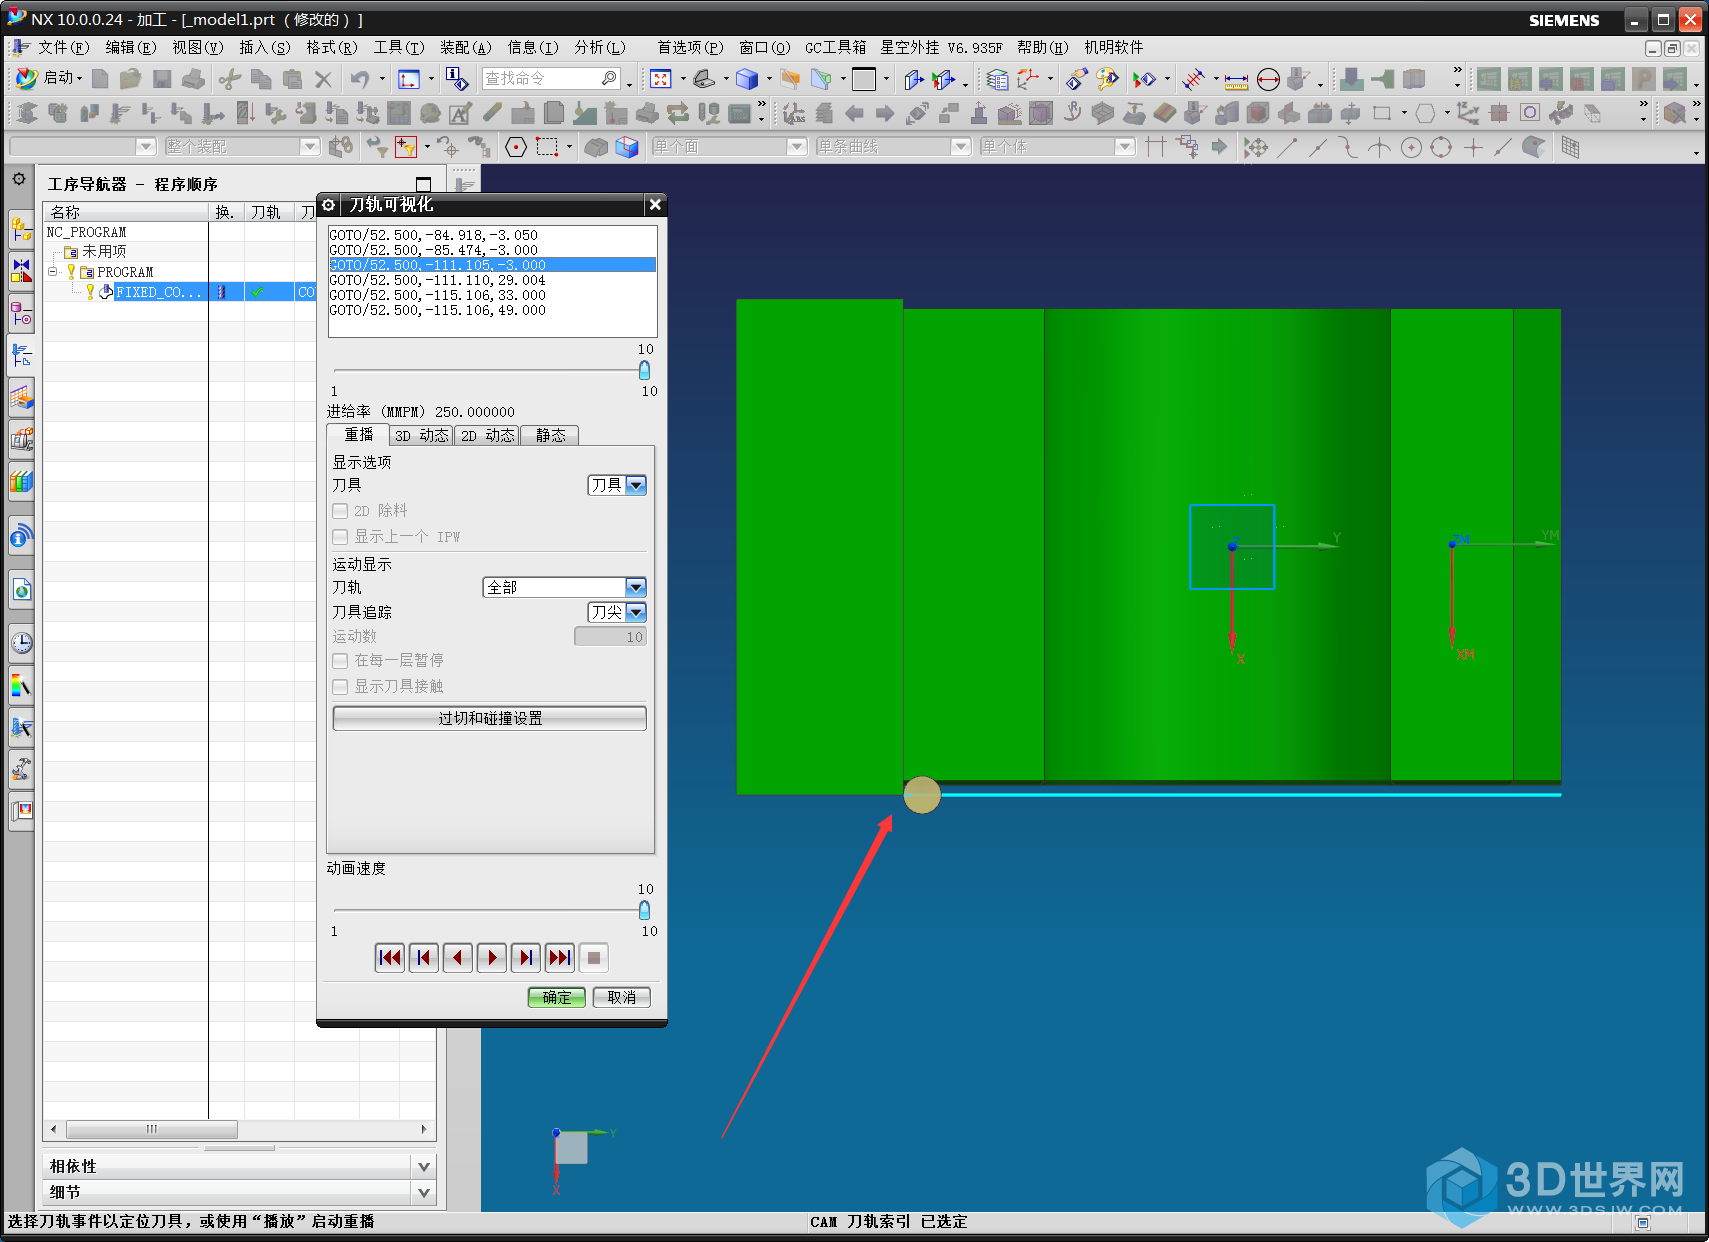This screenshot has width=1709, height=1242.
Task: Switch to the 3D 动态 tab
Action: 421,435
